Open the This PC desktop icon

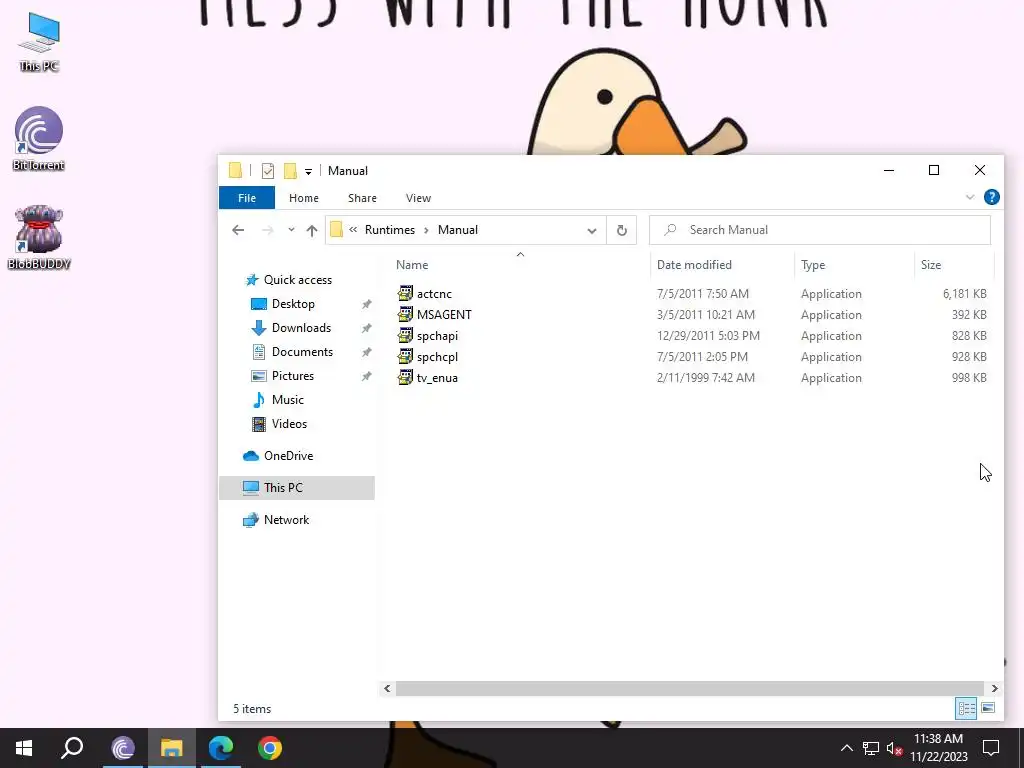click(x=39, y=42)
